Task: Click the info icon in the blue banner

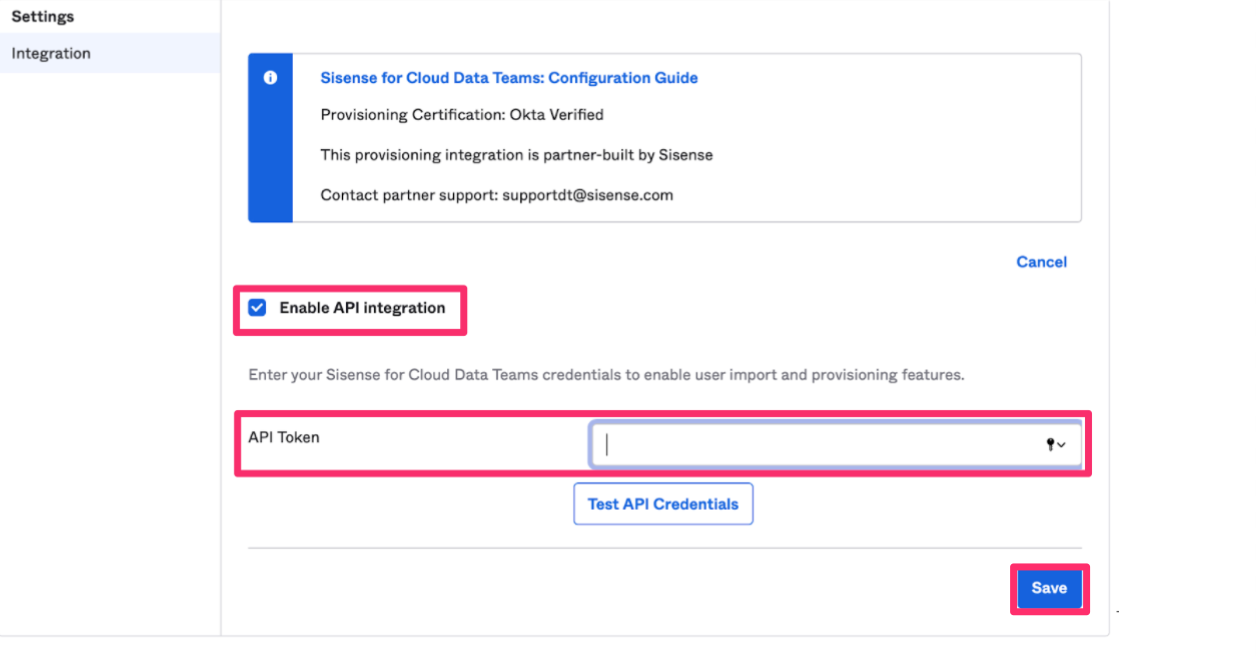Action: coord(270,78)
